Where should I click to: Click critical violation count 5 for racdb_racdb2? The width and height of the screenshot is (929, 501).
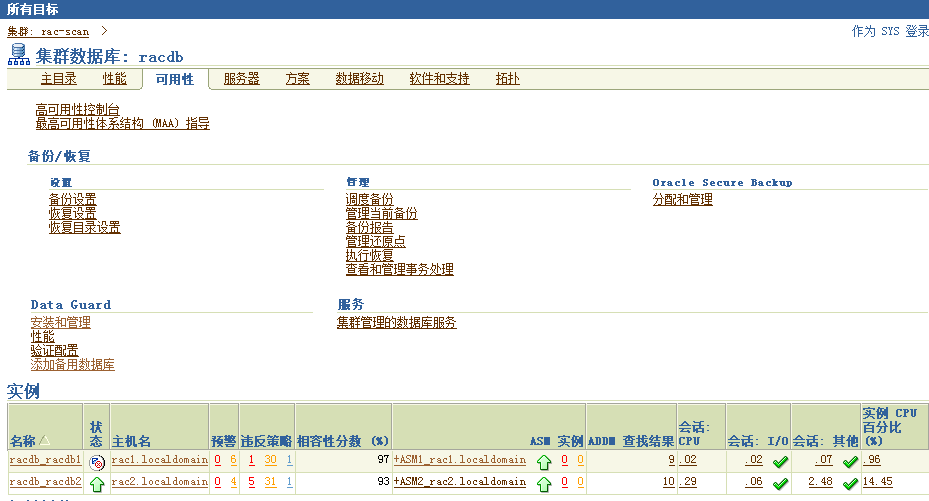pyautogui.click(x=252, y=482)
